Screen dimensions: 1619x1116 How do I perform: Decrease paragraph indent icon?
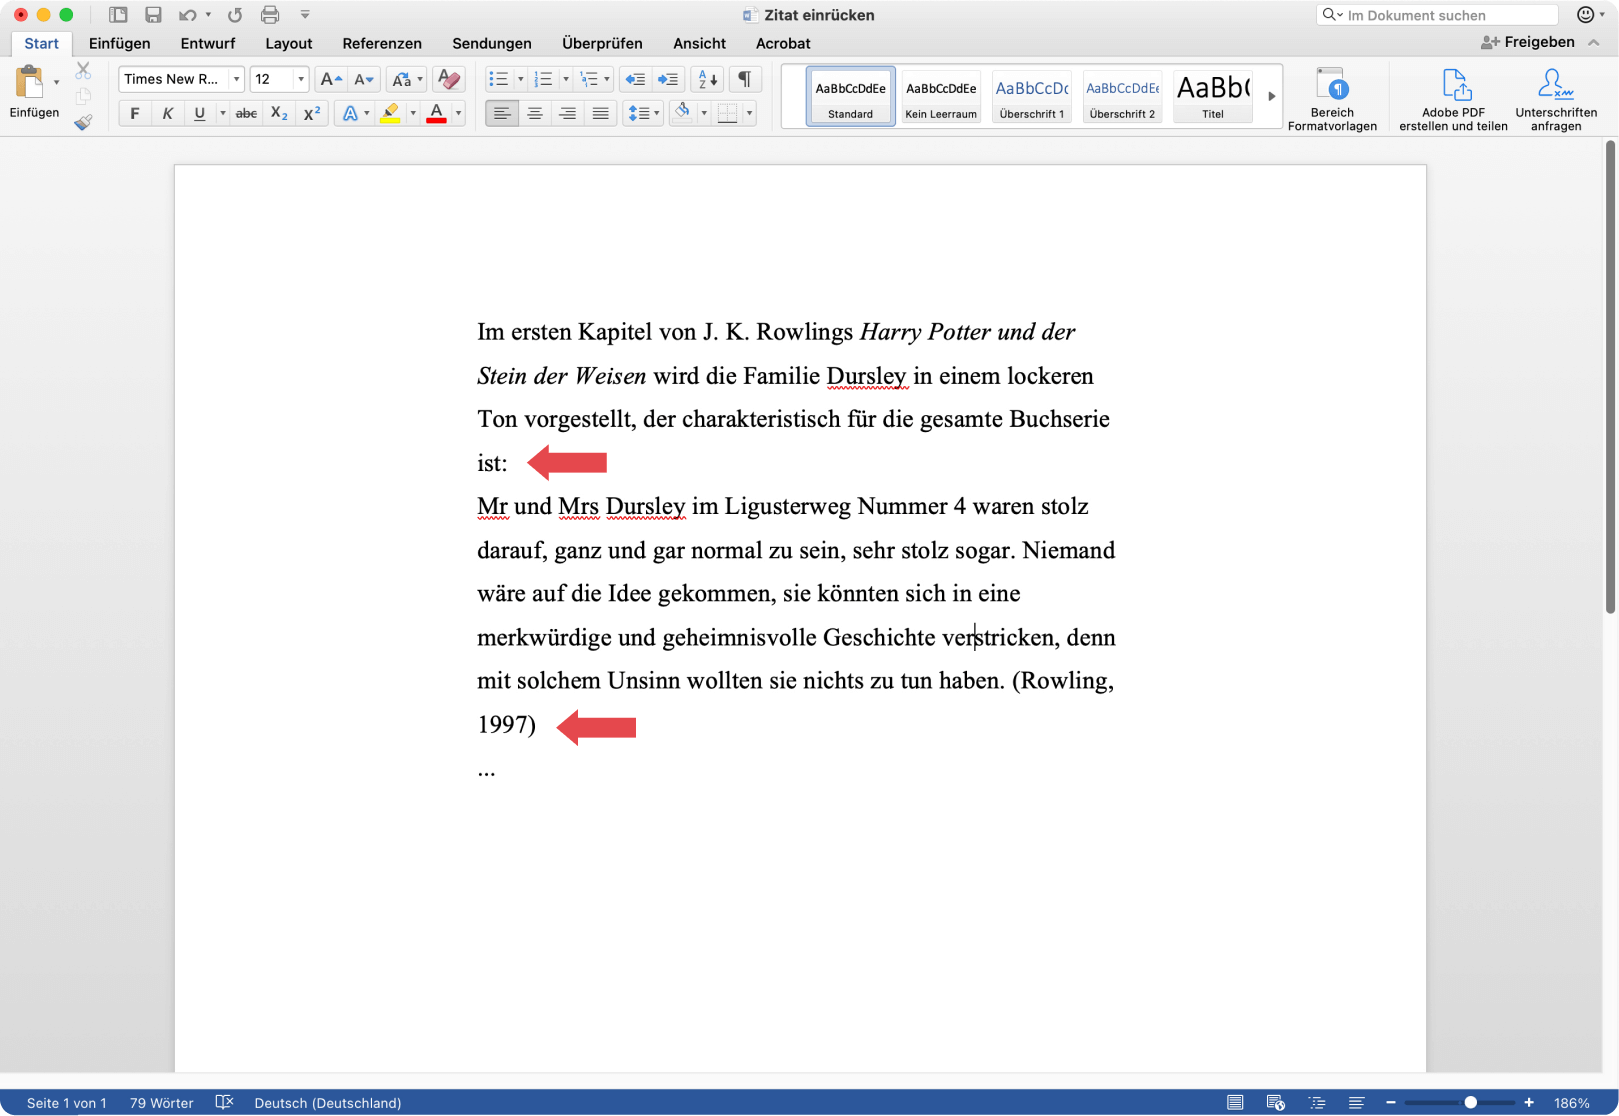click(x=634, y=79)
